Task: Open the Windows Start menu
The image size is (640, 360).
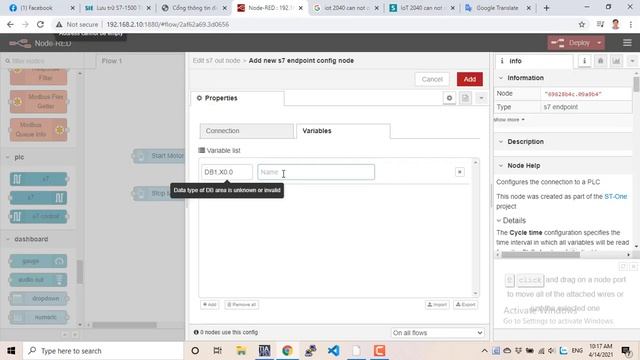Action: (11, 351)
